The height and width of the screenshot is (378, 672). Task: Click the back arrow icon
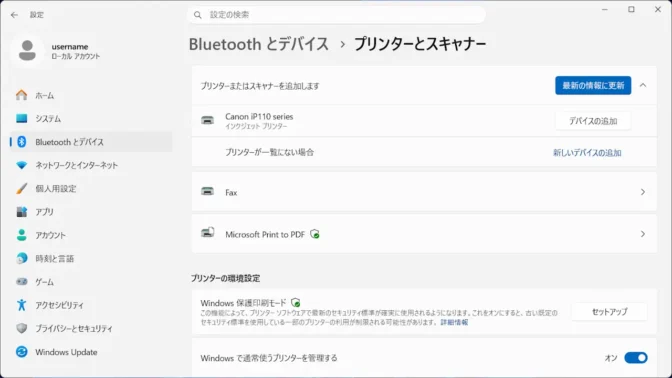[x=14, y=15]
